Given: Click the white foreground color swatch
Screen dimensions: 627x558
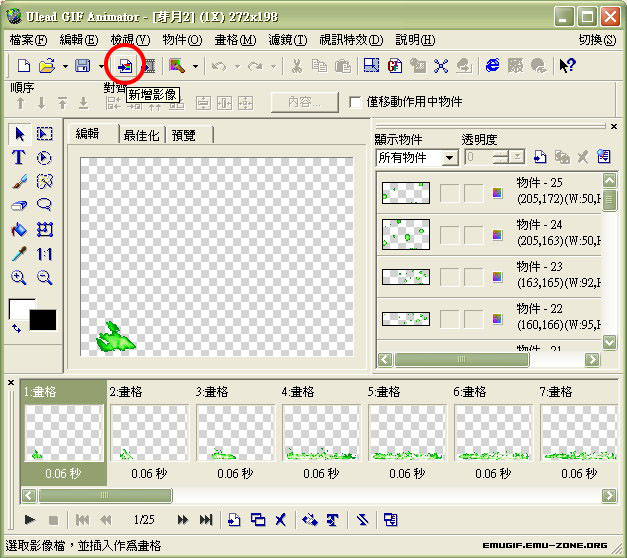Looking at the screenshot, I should click(x=18, y=308).
